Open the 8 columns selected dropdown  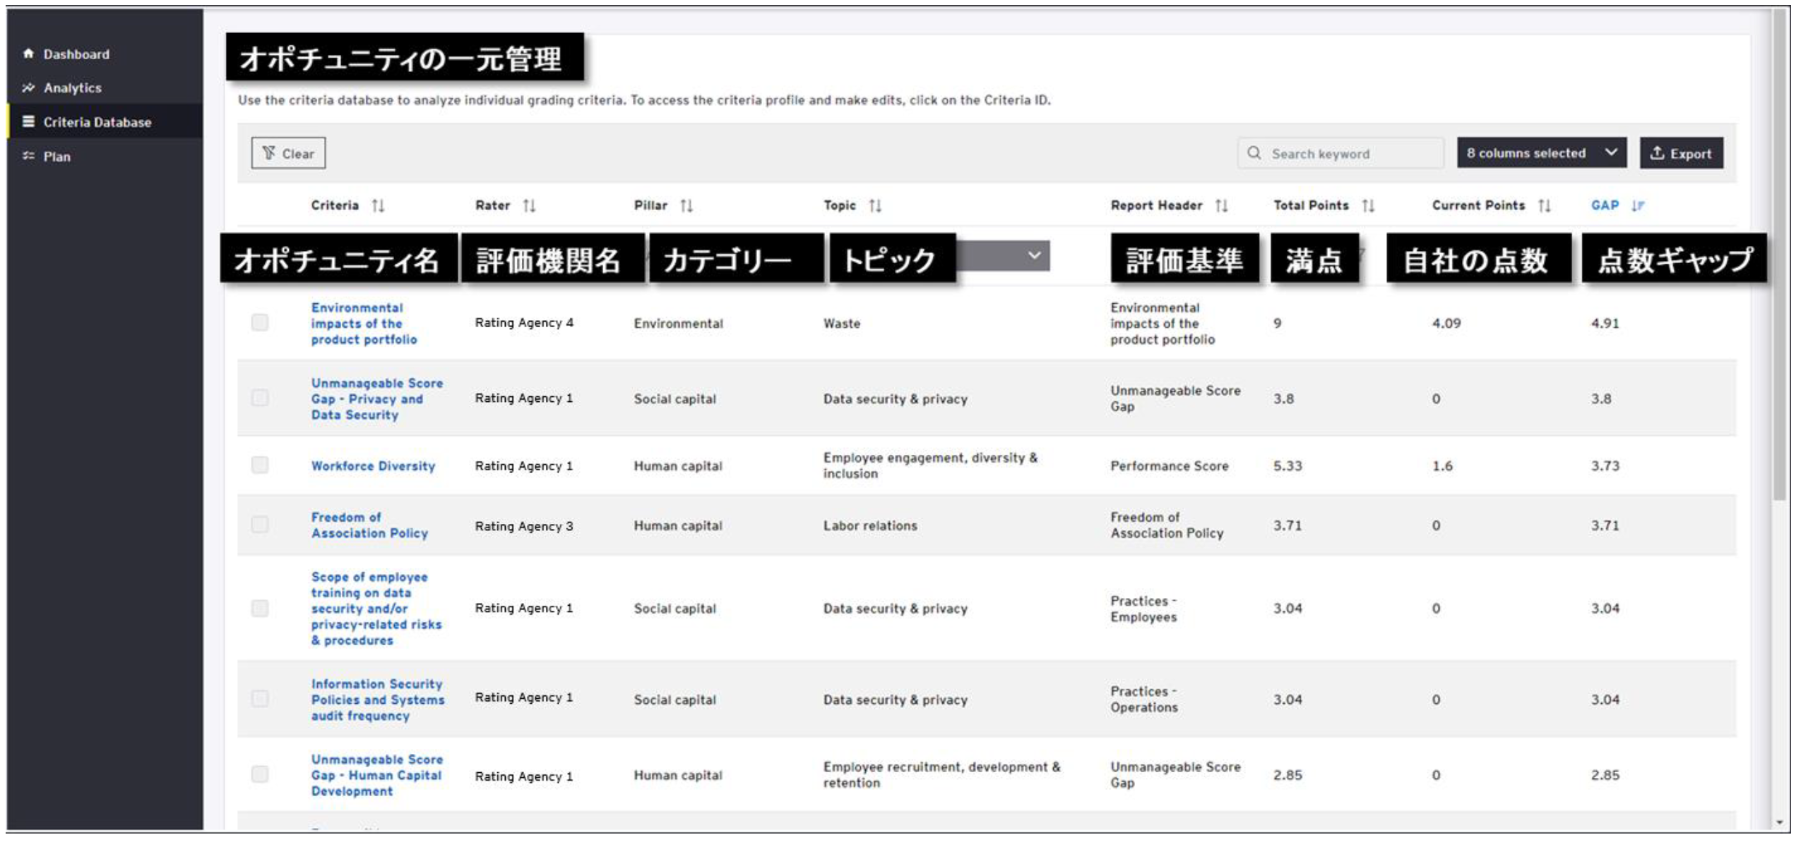point(1540,153)
